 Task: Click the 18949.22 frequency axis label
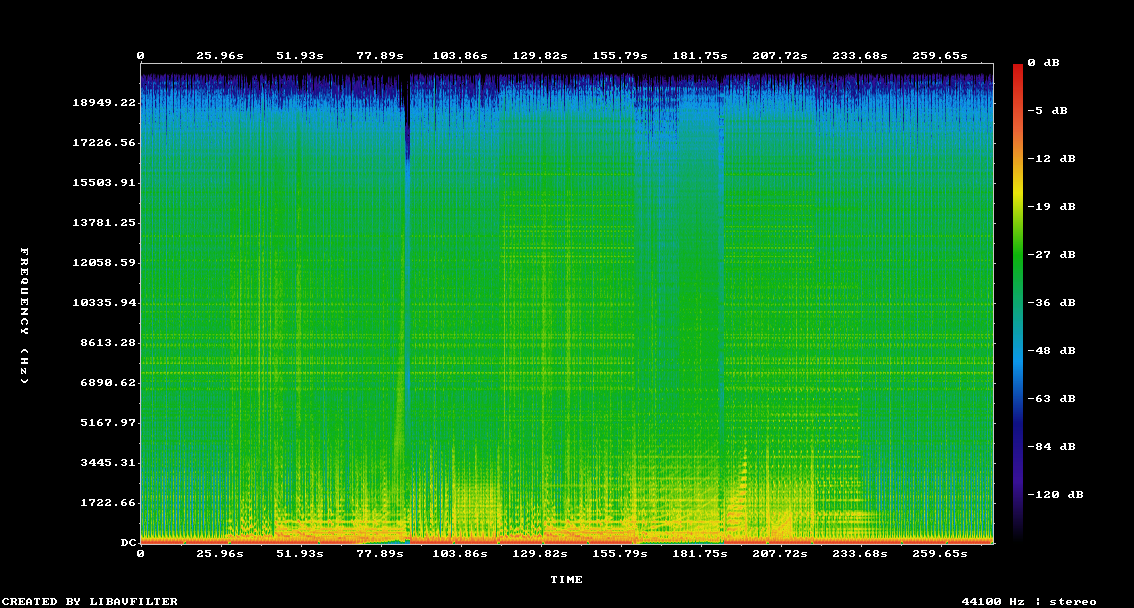click(x=103, y=103)
